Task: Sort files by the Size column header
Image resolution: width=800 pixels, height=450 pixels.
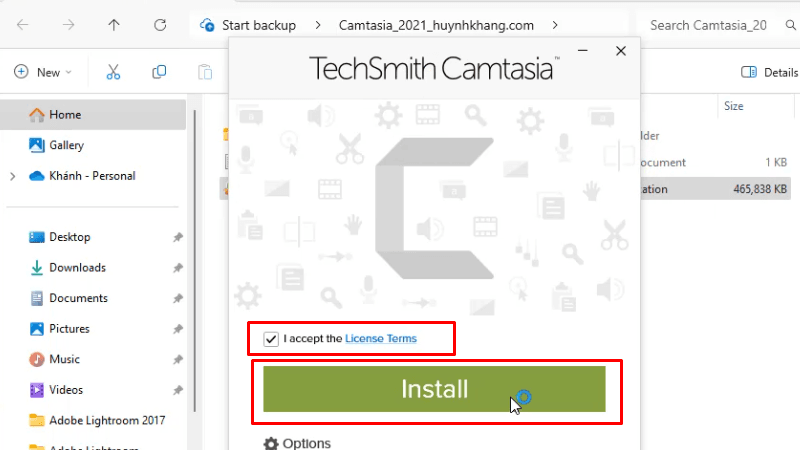Action: point(733,105)
